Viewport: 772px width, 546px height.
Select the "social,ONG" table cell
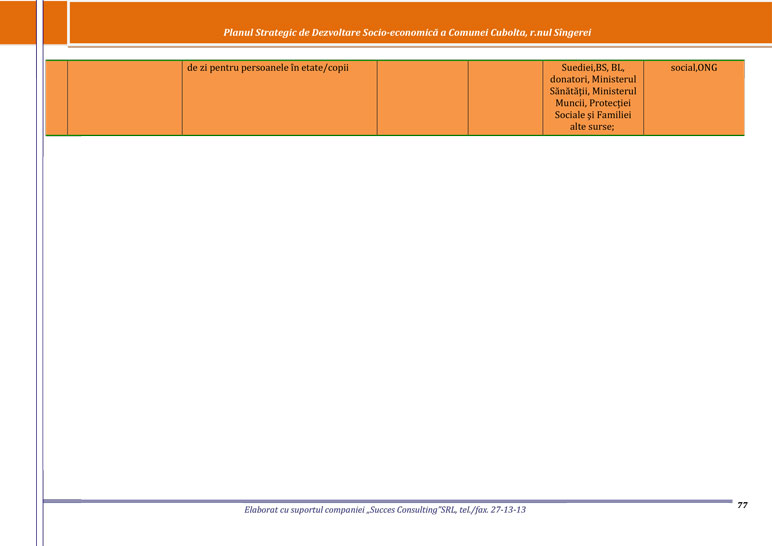pyautogui.click(x=693, y=68)
